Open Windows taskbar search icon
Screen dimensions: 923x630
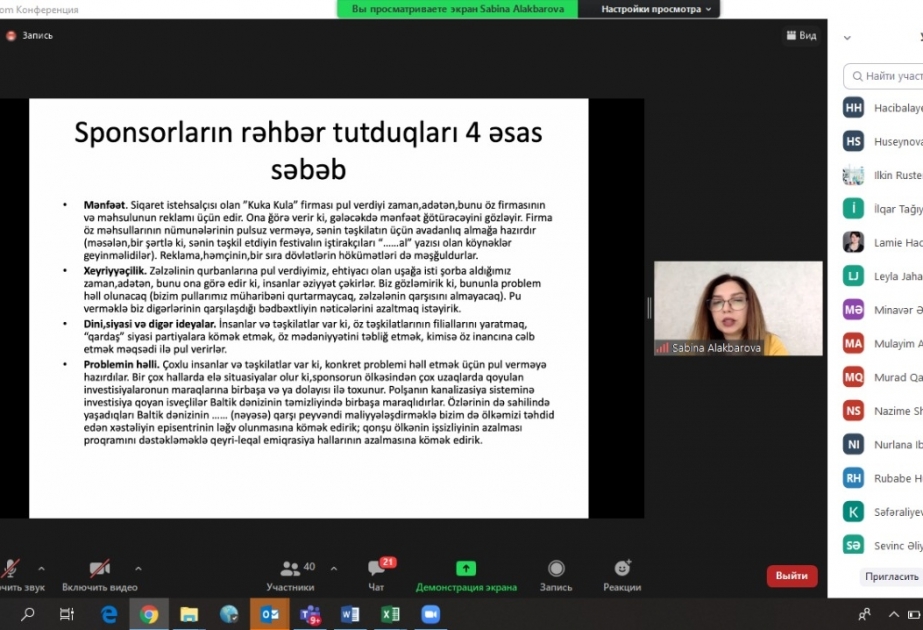tap(27, 615)
